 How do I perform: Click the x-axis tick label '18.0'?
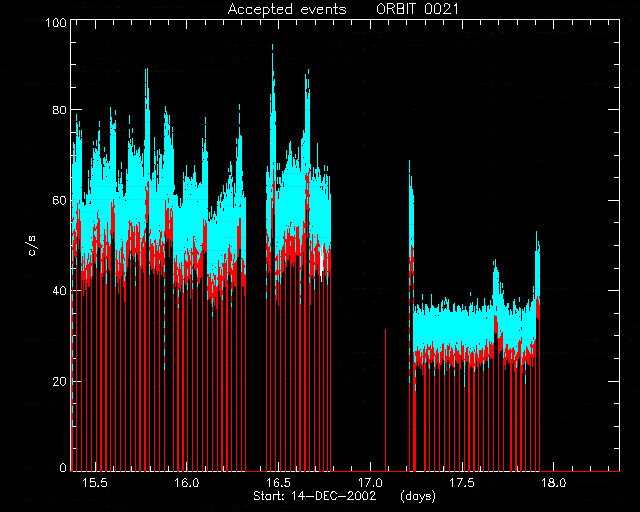point(553,483)
